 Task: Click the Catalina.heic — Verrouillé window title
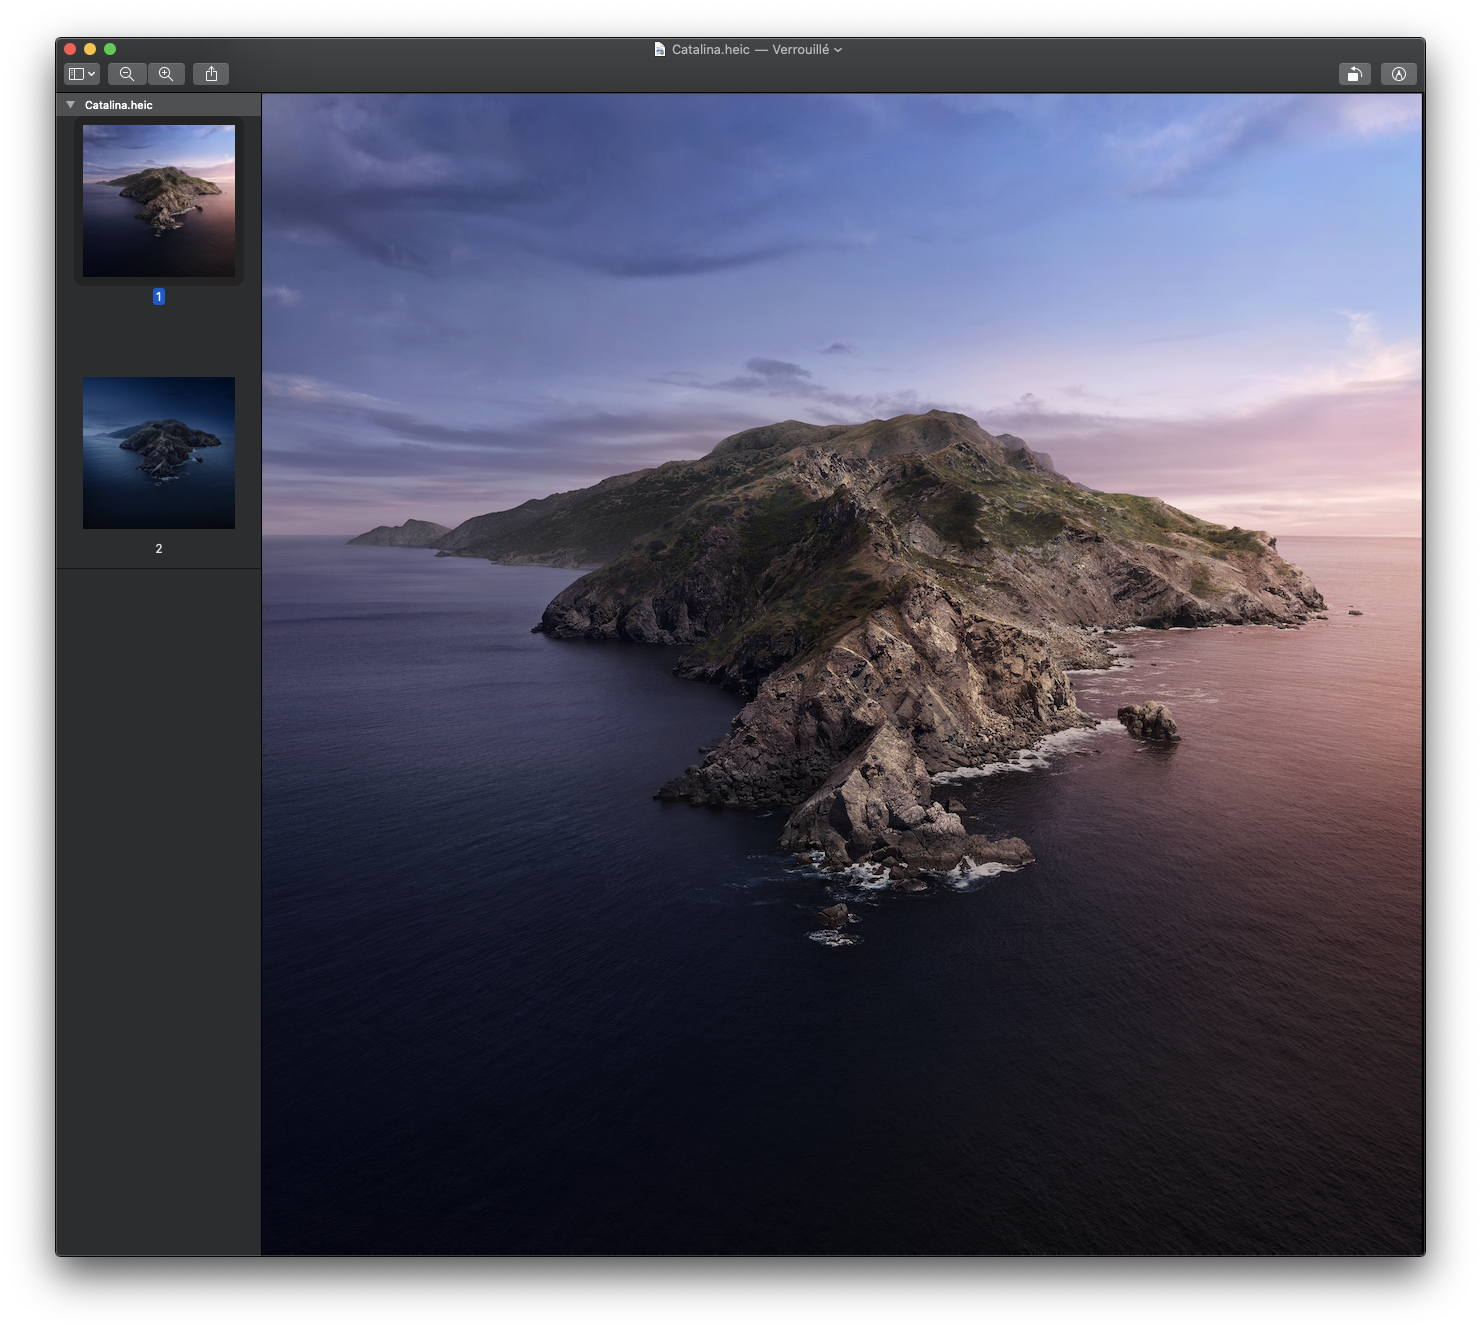pos(750,49)
